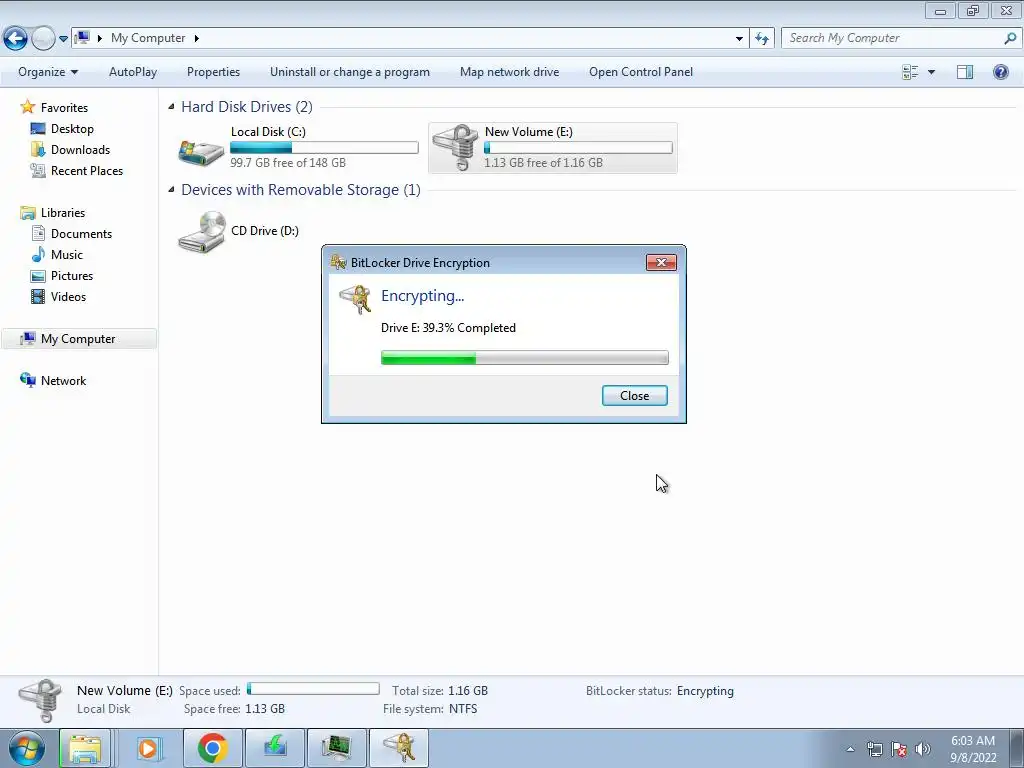
Task: Launch Windows Media Player from taskbar
Action: click(148, 748)
